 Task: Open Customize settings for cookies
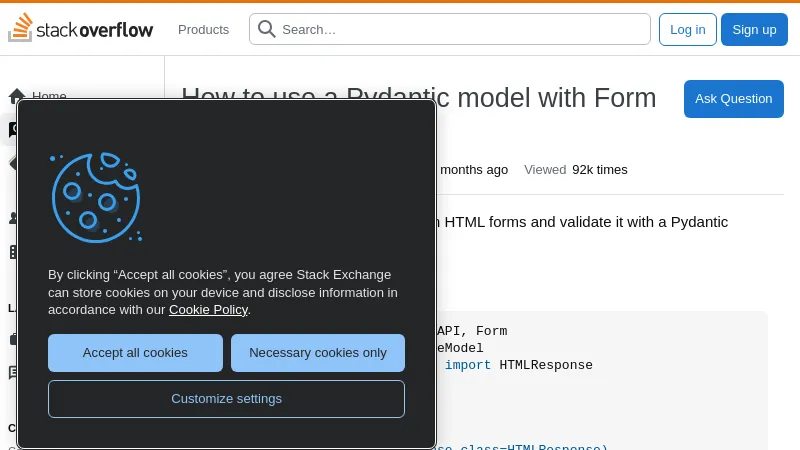coord(226,399)
